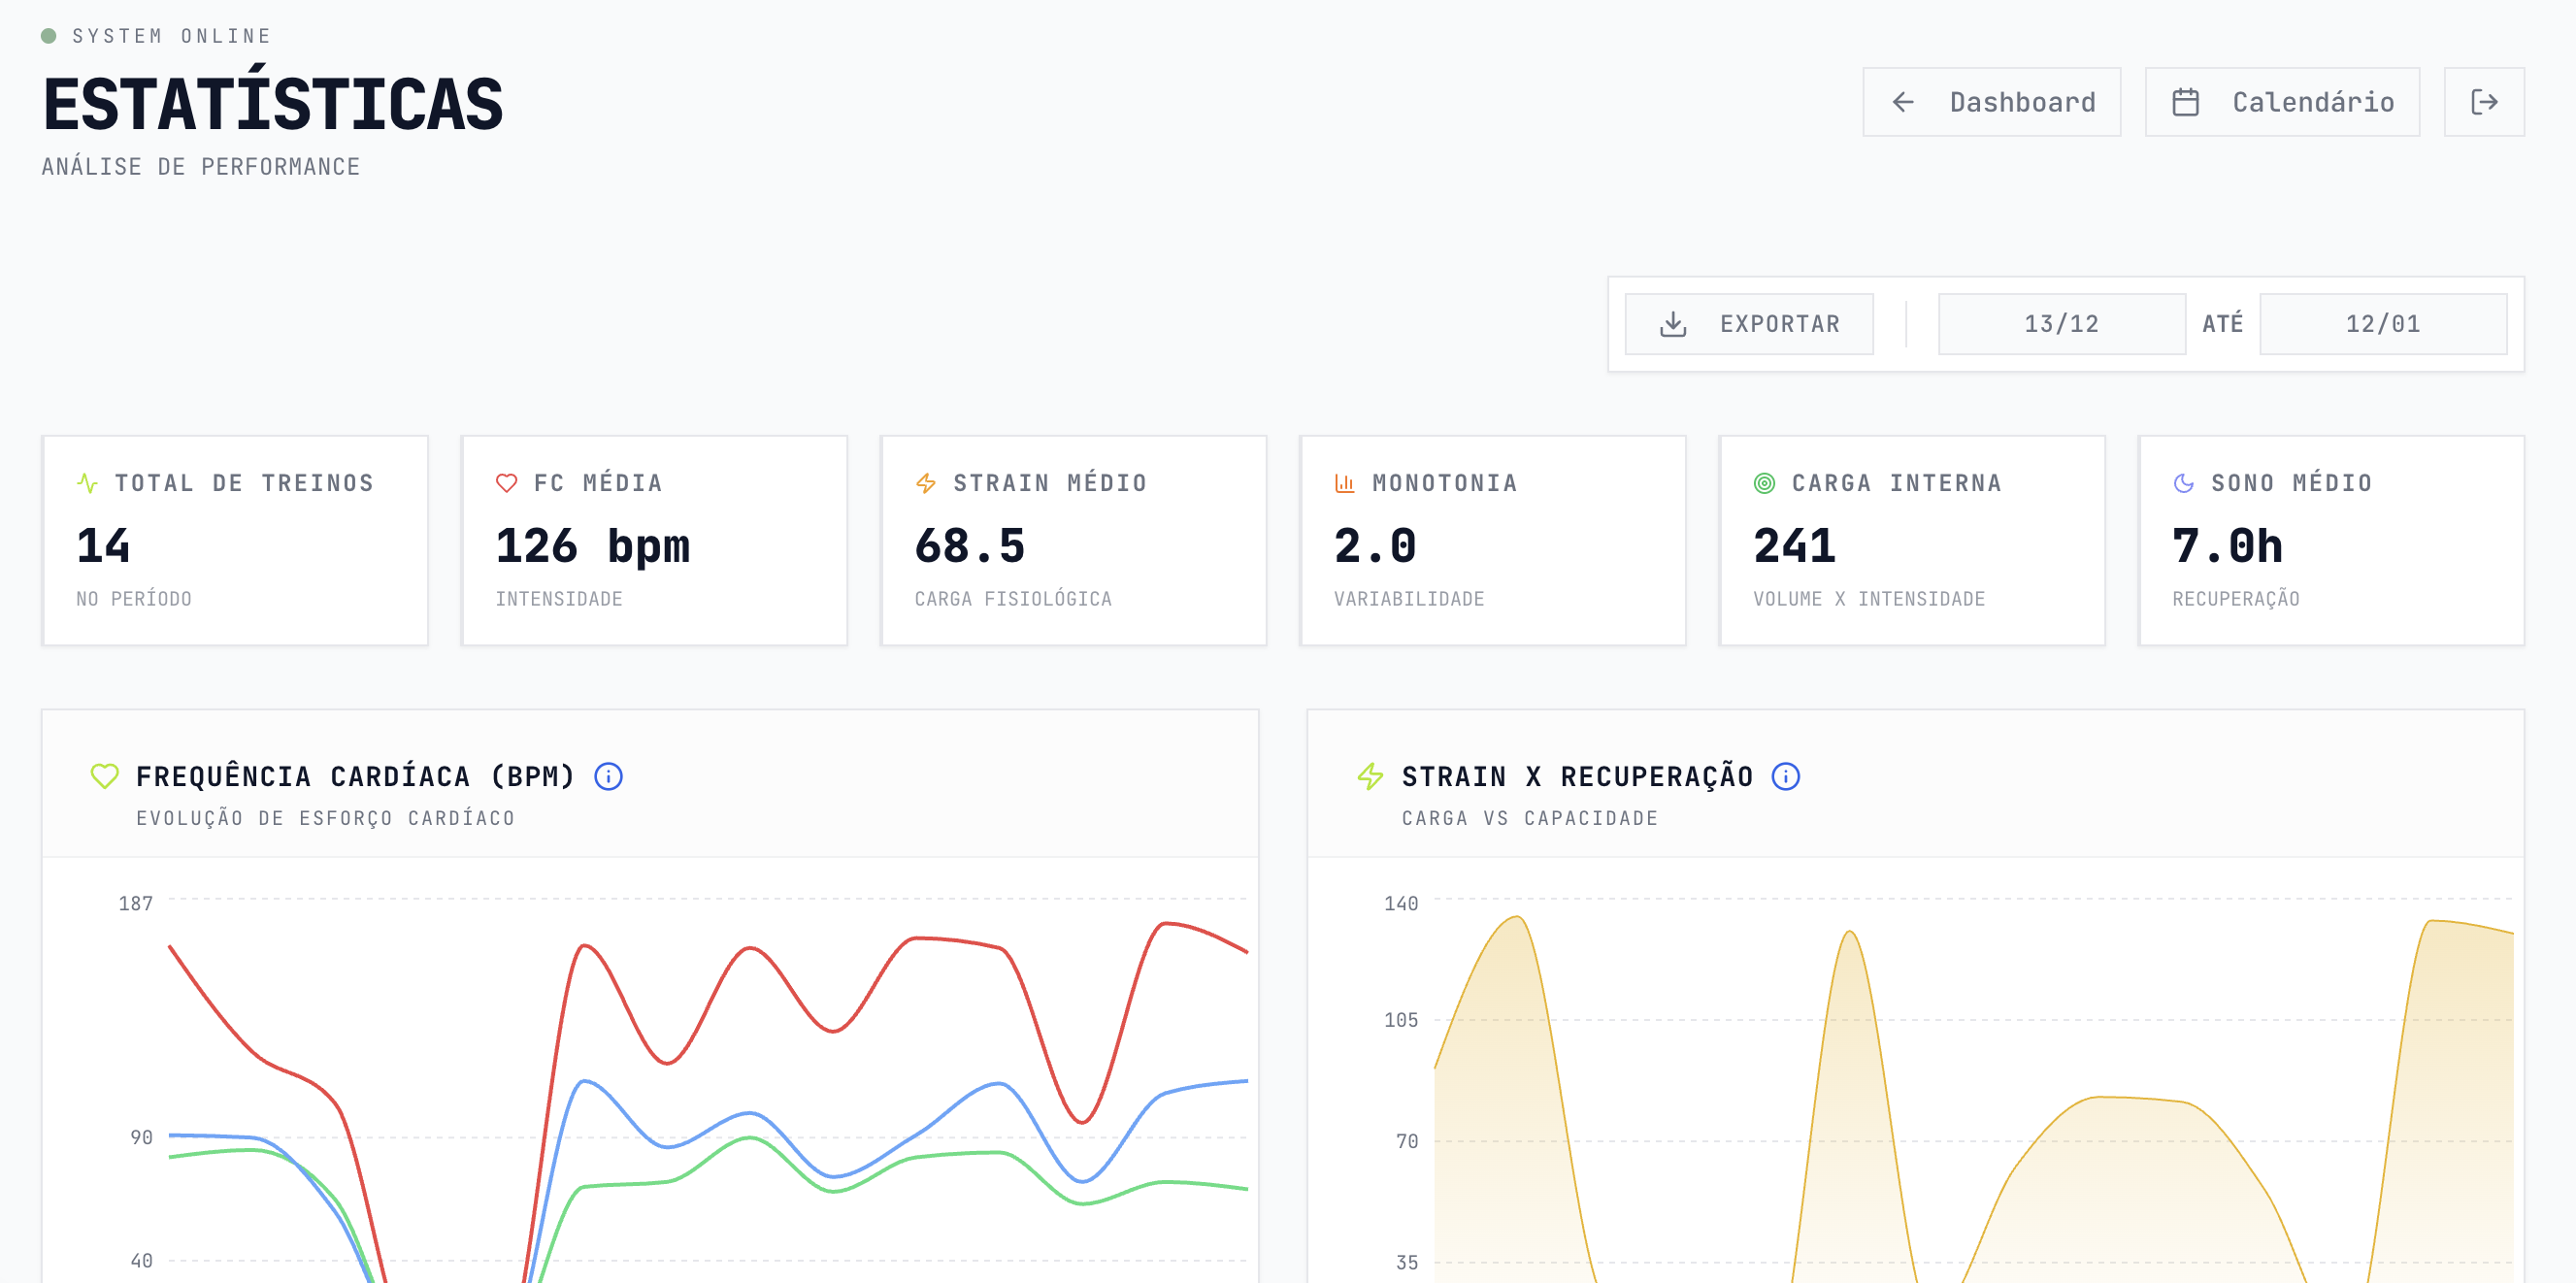The width and height of the screenshot is (2576, 1283).
Task: Select the Carga Interna 241 card
Action: (1911, 540)
